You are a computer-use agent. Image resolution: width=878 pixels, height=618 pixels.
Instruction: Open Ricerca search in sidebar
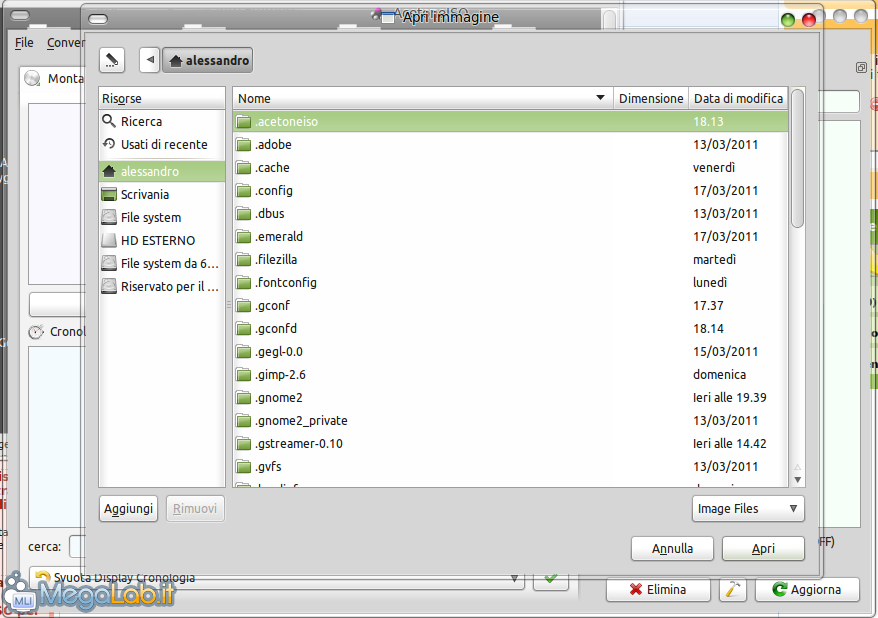tap(141, 121)
